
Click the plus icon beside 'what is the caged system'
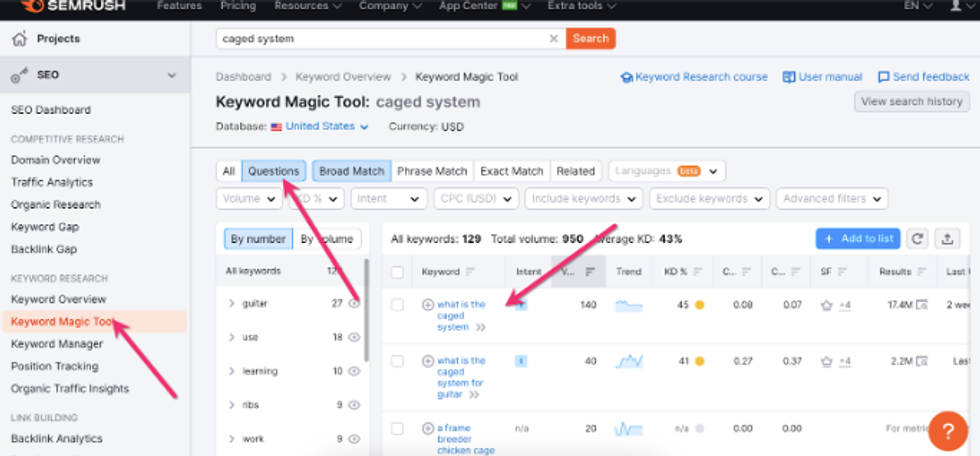pos(428,305)
